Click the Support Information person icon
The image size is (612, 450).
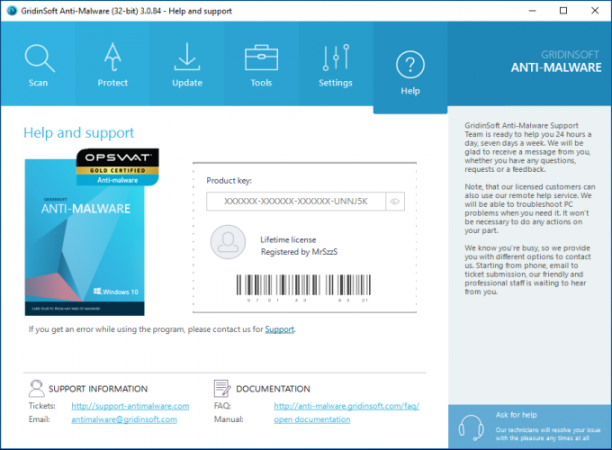(x=36, y=388)
